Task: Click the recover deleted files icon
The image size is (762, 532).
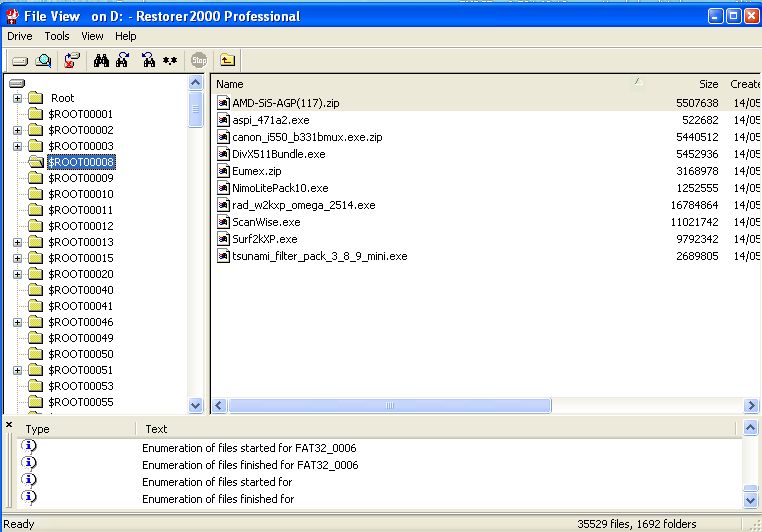Action: pyautogui.click(x=72, y=60)
